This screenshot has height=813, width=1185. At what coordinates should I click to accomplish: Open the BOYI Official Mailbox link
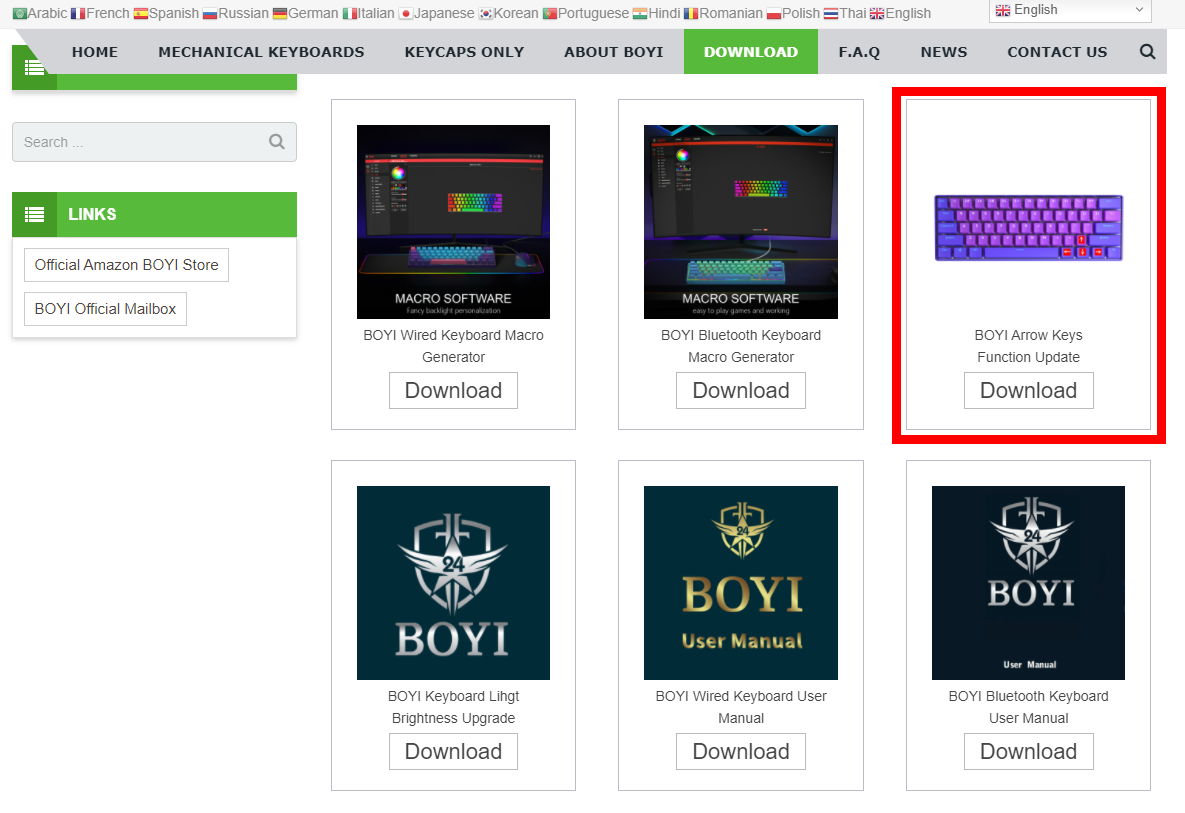(105, 309)
